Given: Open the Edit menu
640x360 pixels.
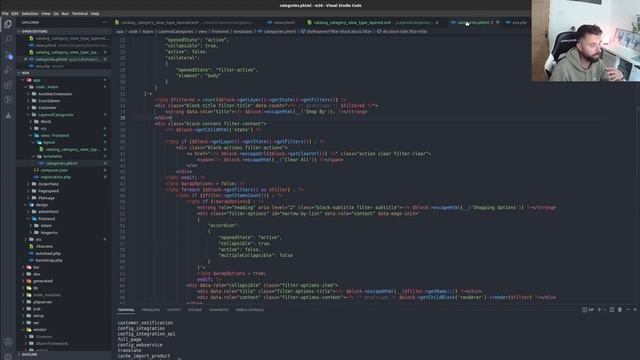Looking at the screenshot, I should [15, 13].
